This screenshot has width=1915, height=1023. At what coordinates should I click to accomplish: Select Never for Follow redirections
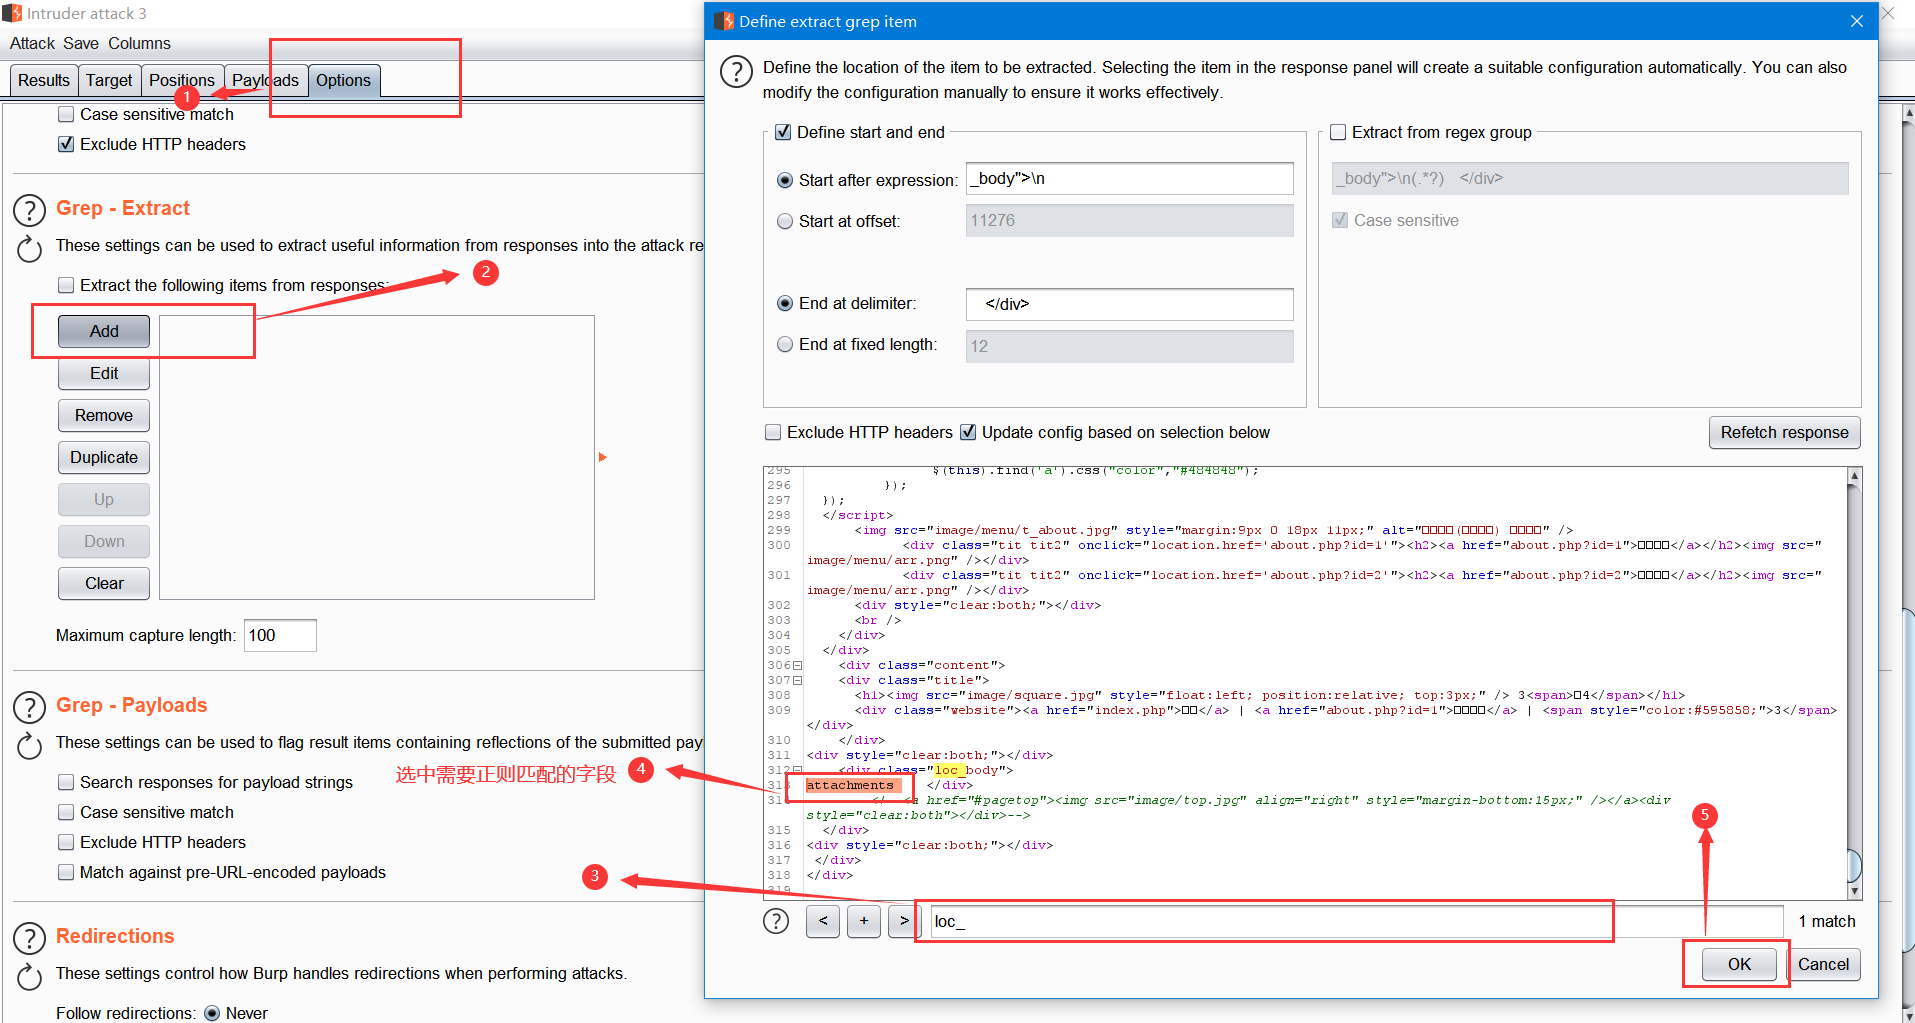tap(212, 1013)
